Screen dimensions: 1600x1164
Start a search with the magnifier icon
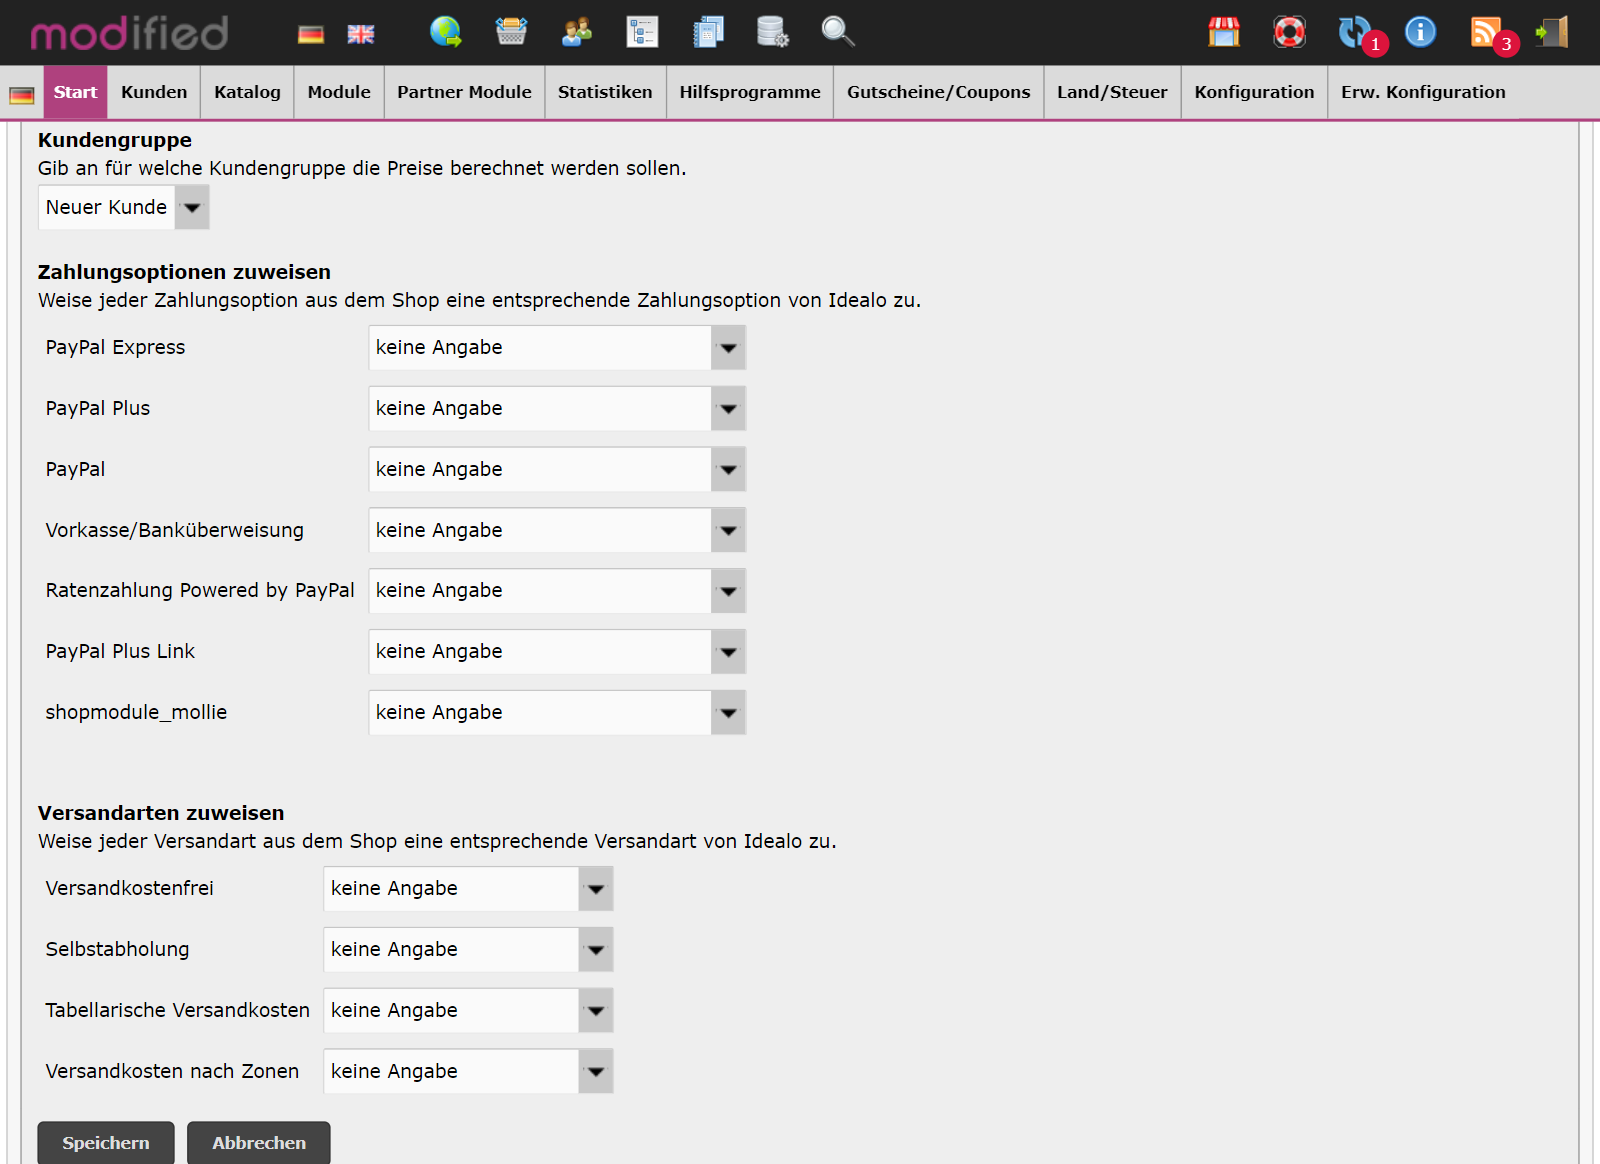[838, 33]
